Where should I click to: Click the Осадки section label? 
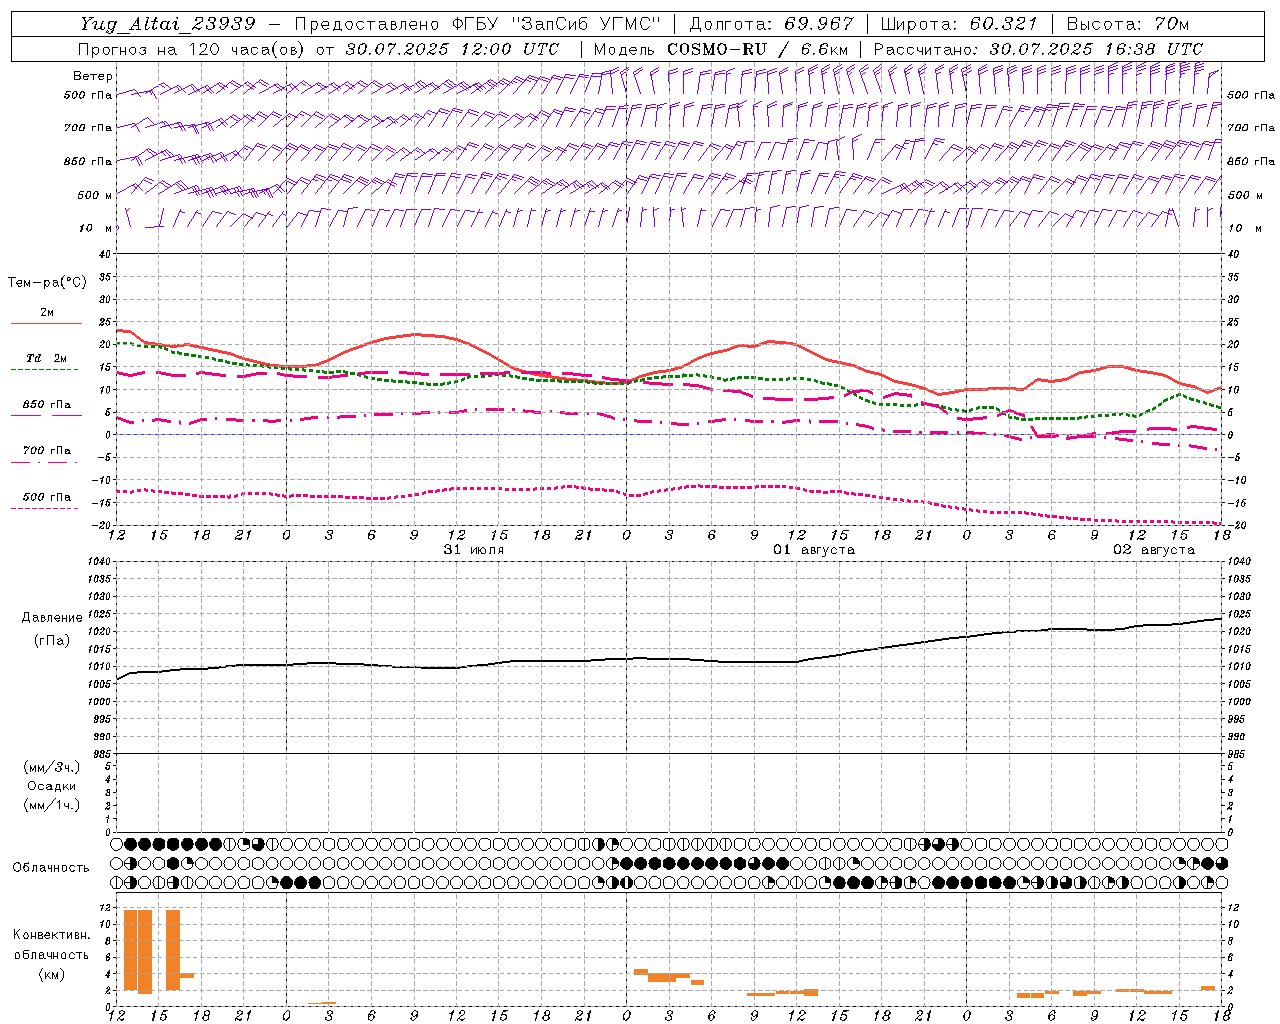tap(51, 786)
